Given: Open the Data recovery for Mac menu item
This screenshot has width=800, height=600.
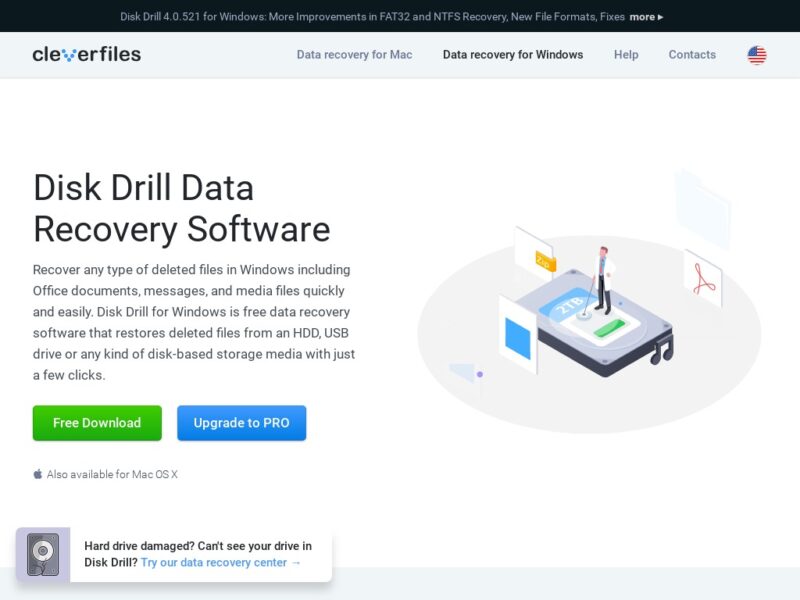Looking at the screenshot, I should coord(354,55).
